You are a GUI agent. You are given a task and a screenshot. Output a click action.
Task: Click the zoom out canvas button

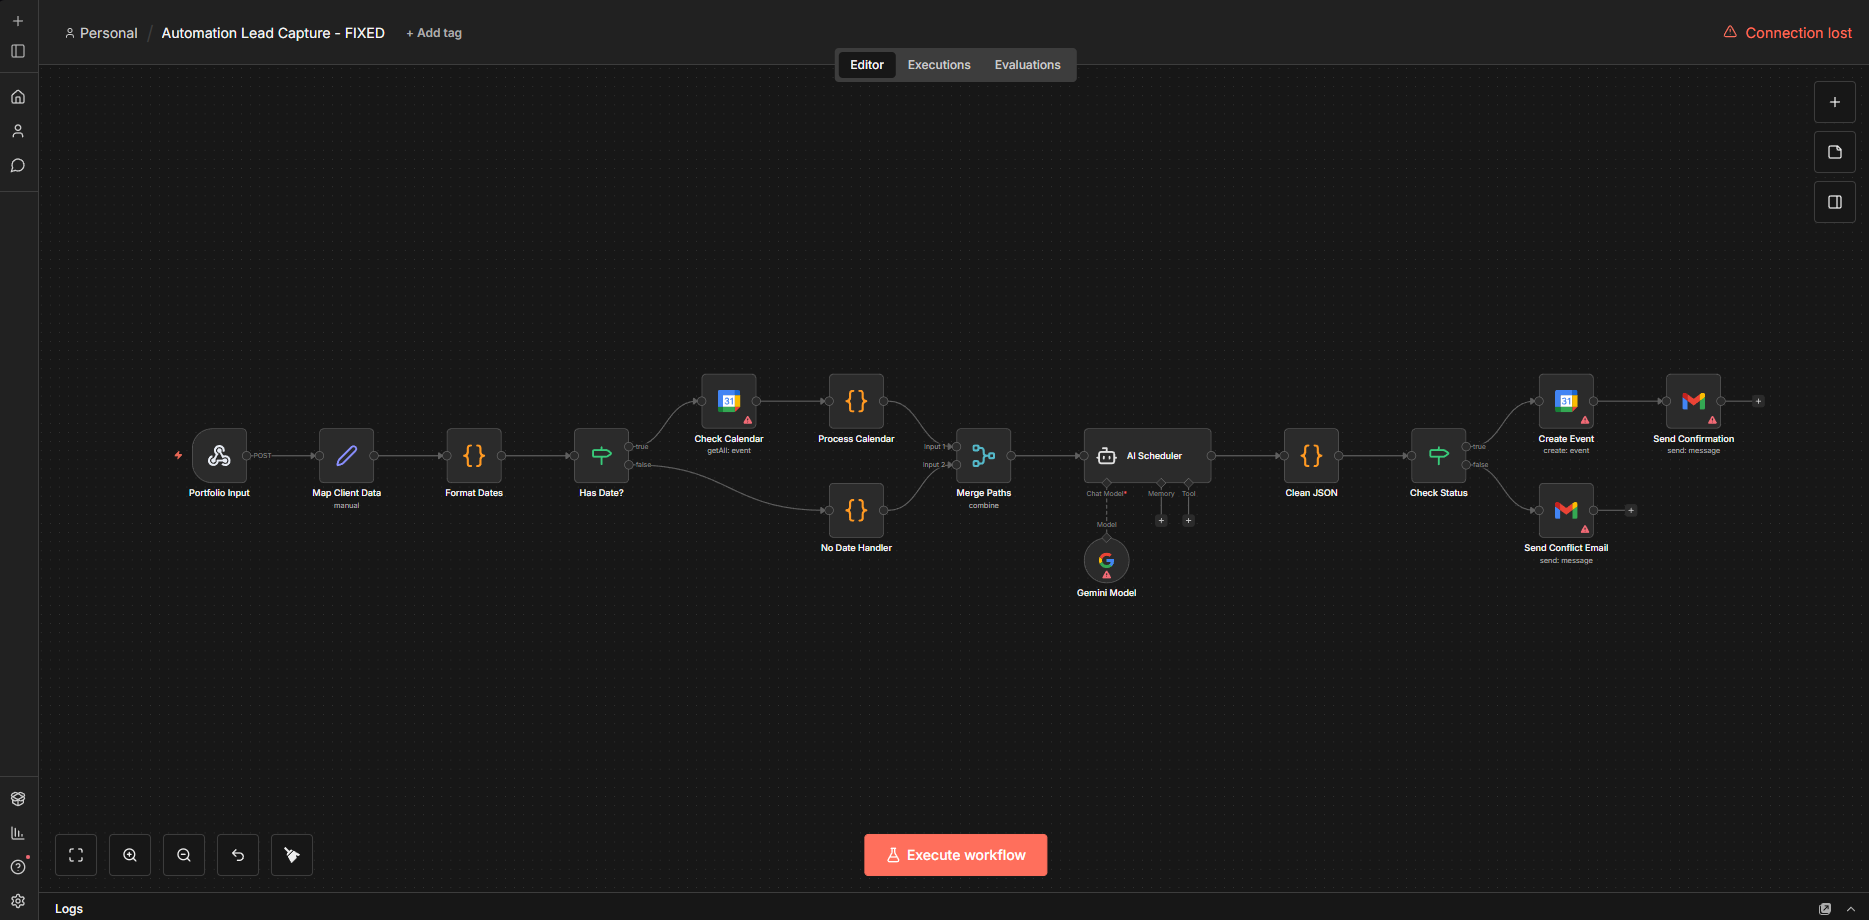click(184, 855)
